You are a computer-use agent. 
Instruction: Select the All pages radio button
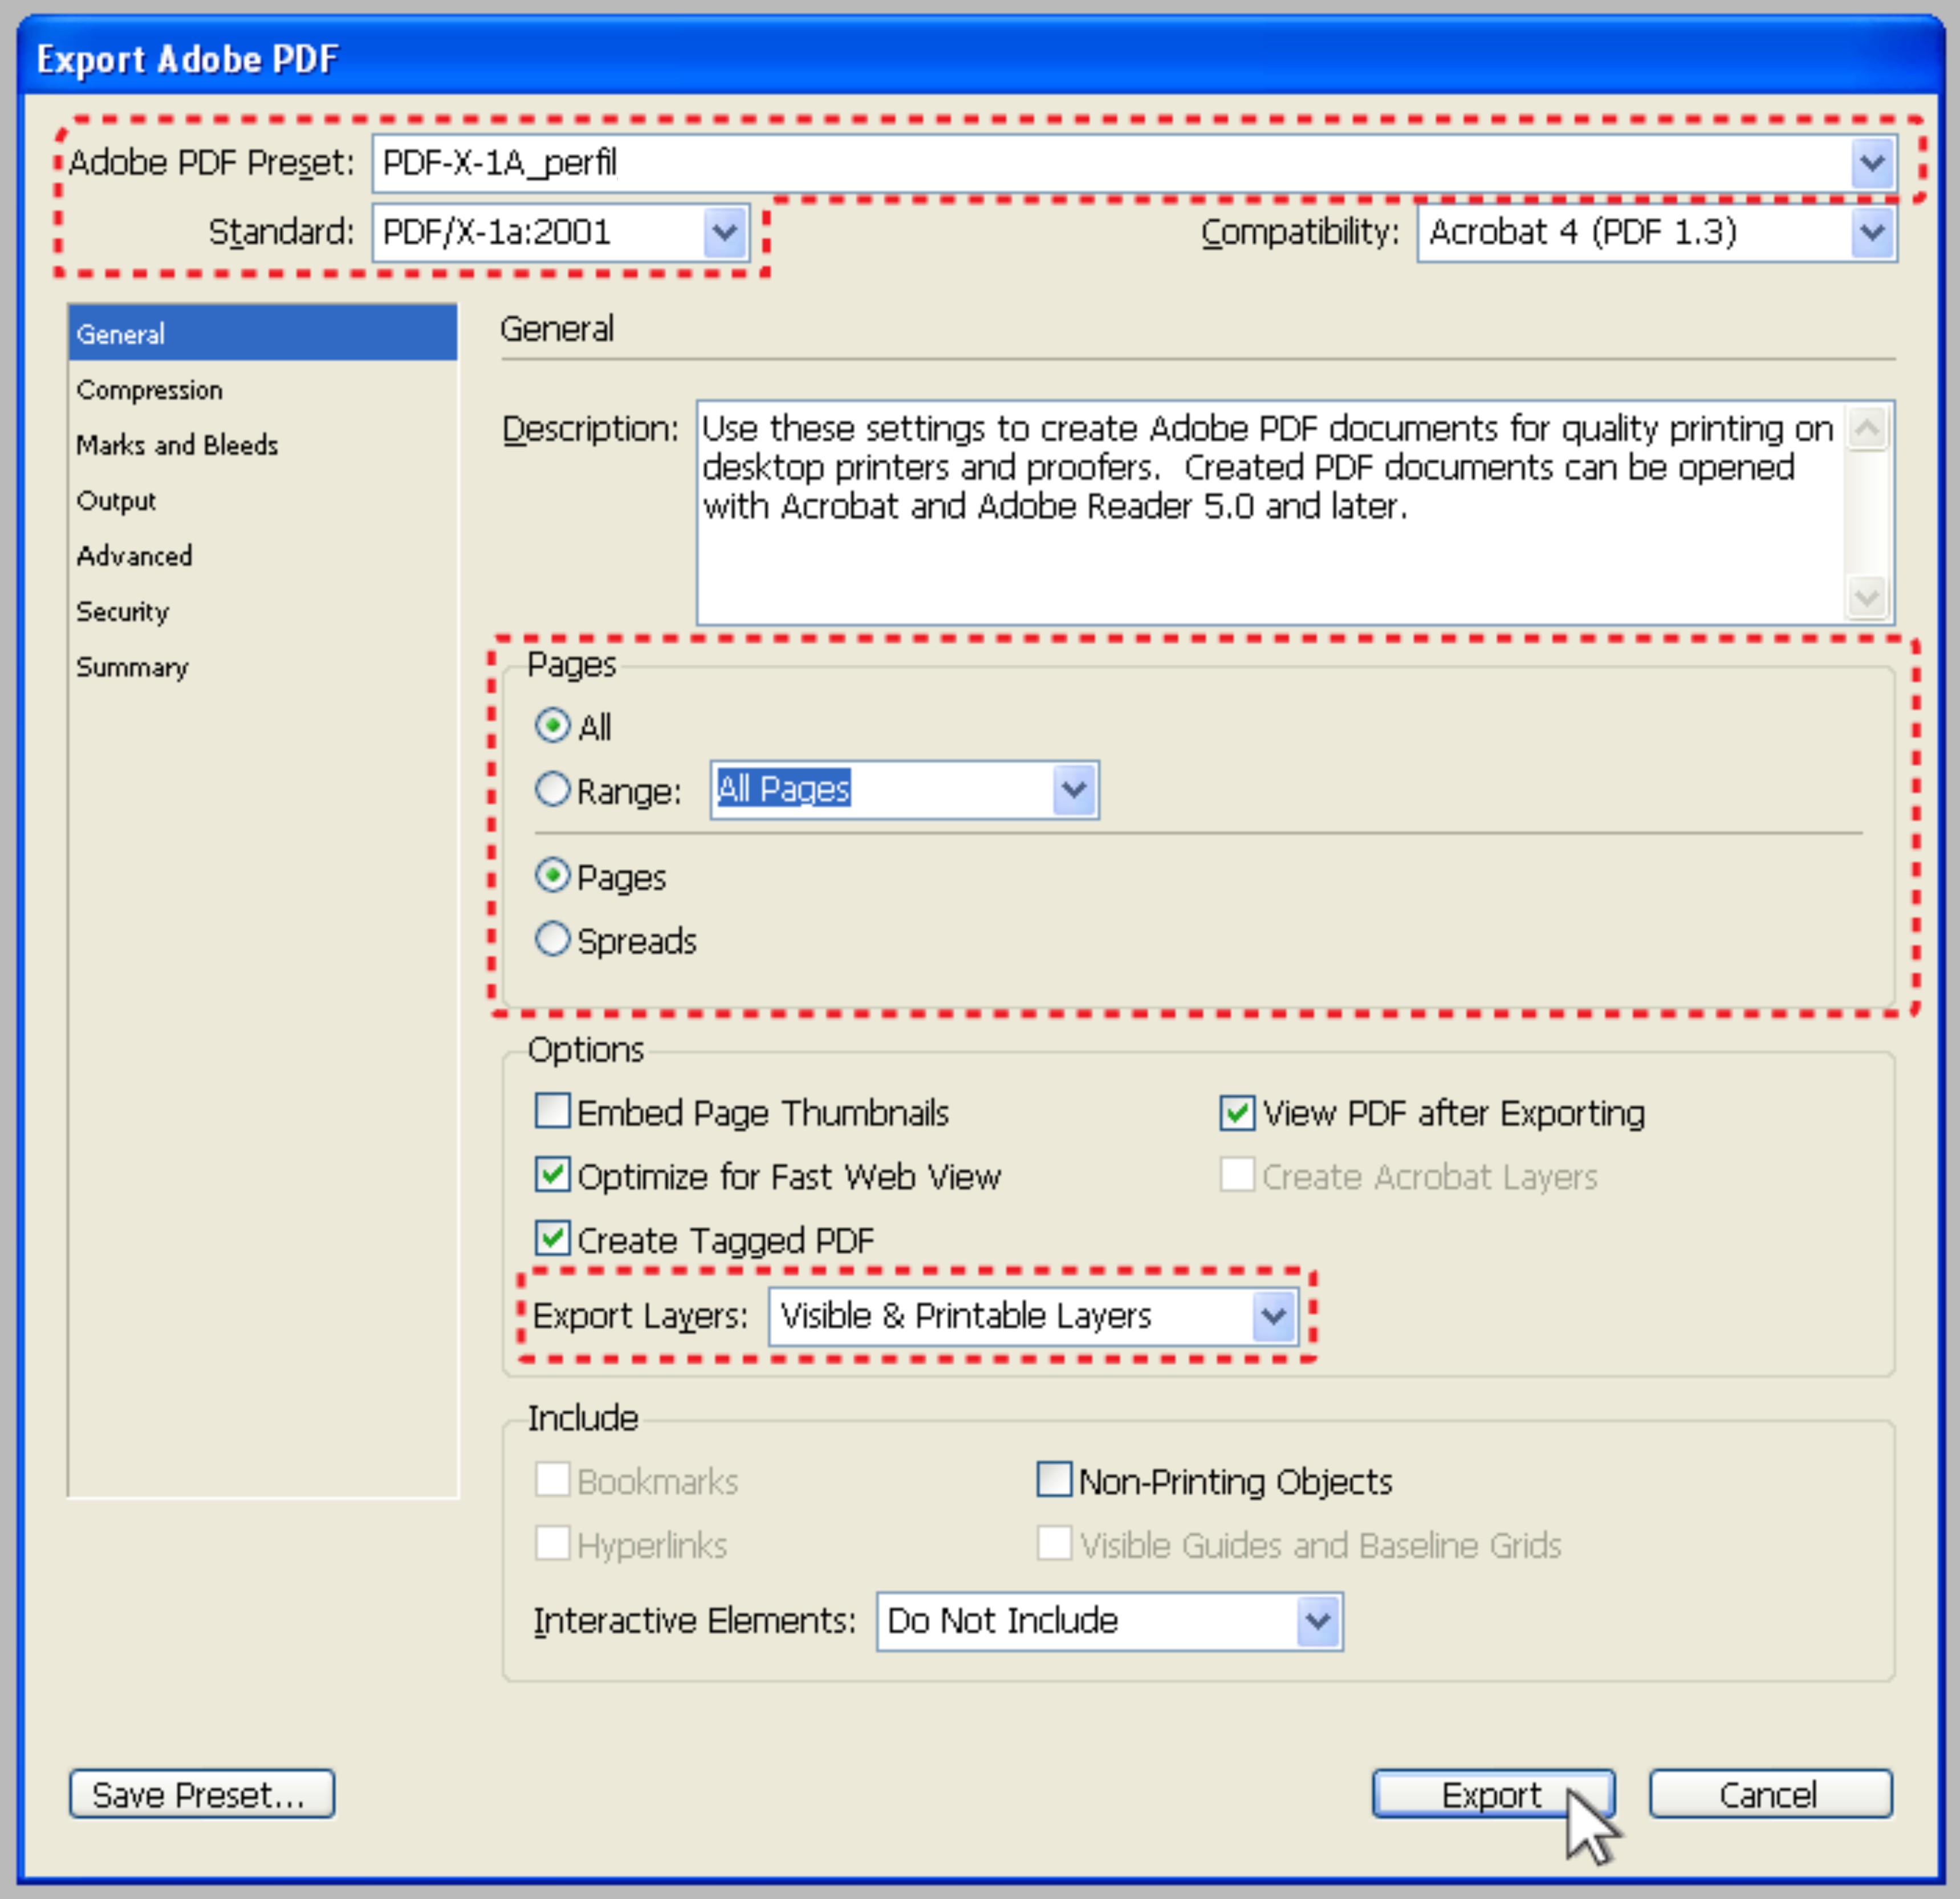(x=552, y=725)
